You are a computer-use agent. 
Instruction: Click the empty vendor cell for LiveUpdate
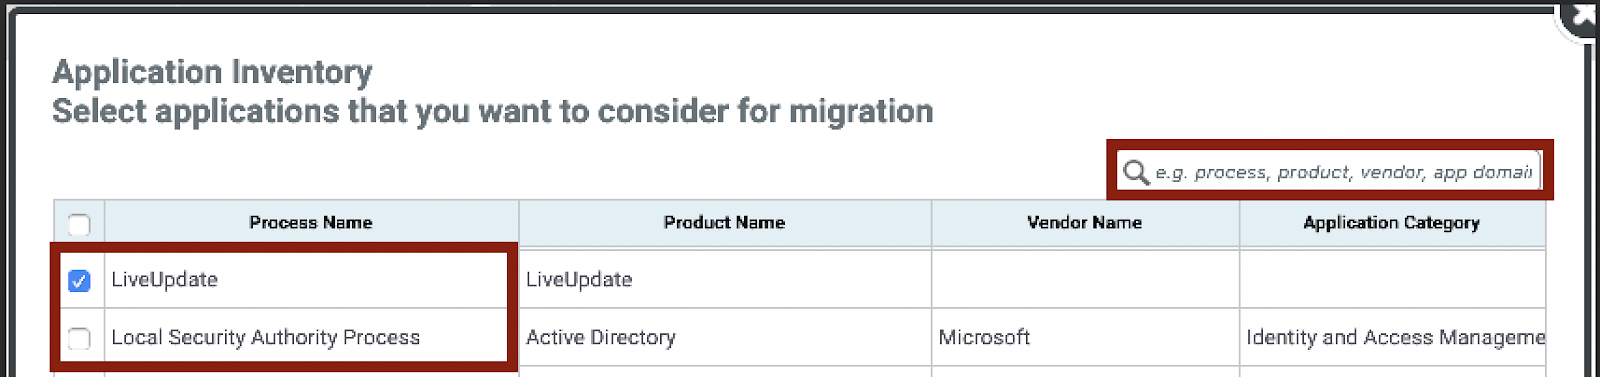click(1085, 280)
